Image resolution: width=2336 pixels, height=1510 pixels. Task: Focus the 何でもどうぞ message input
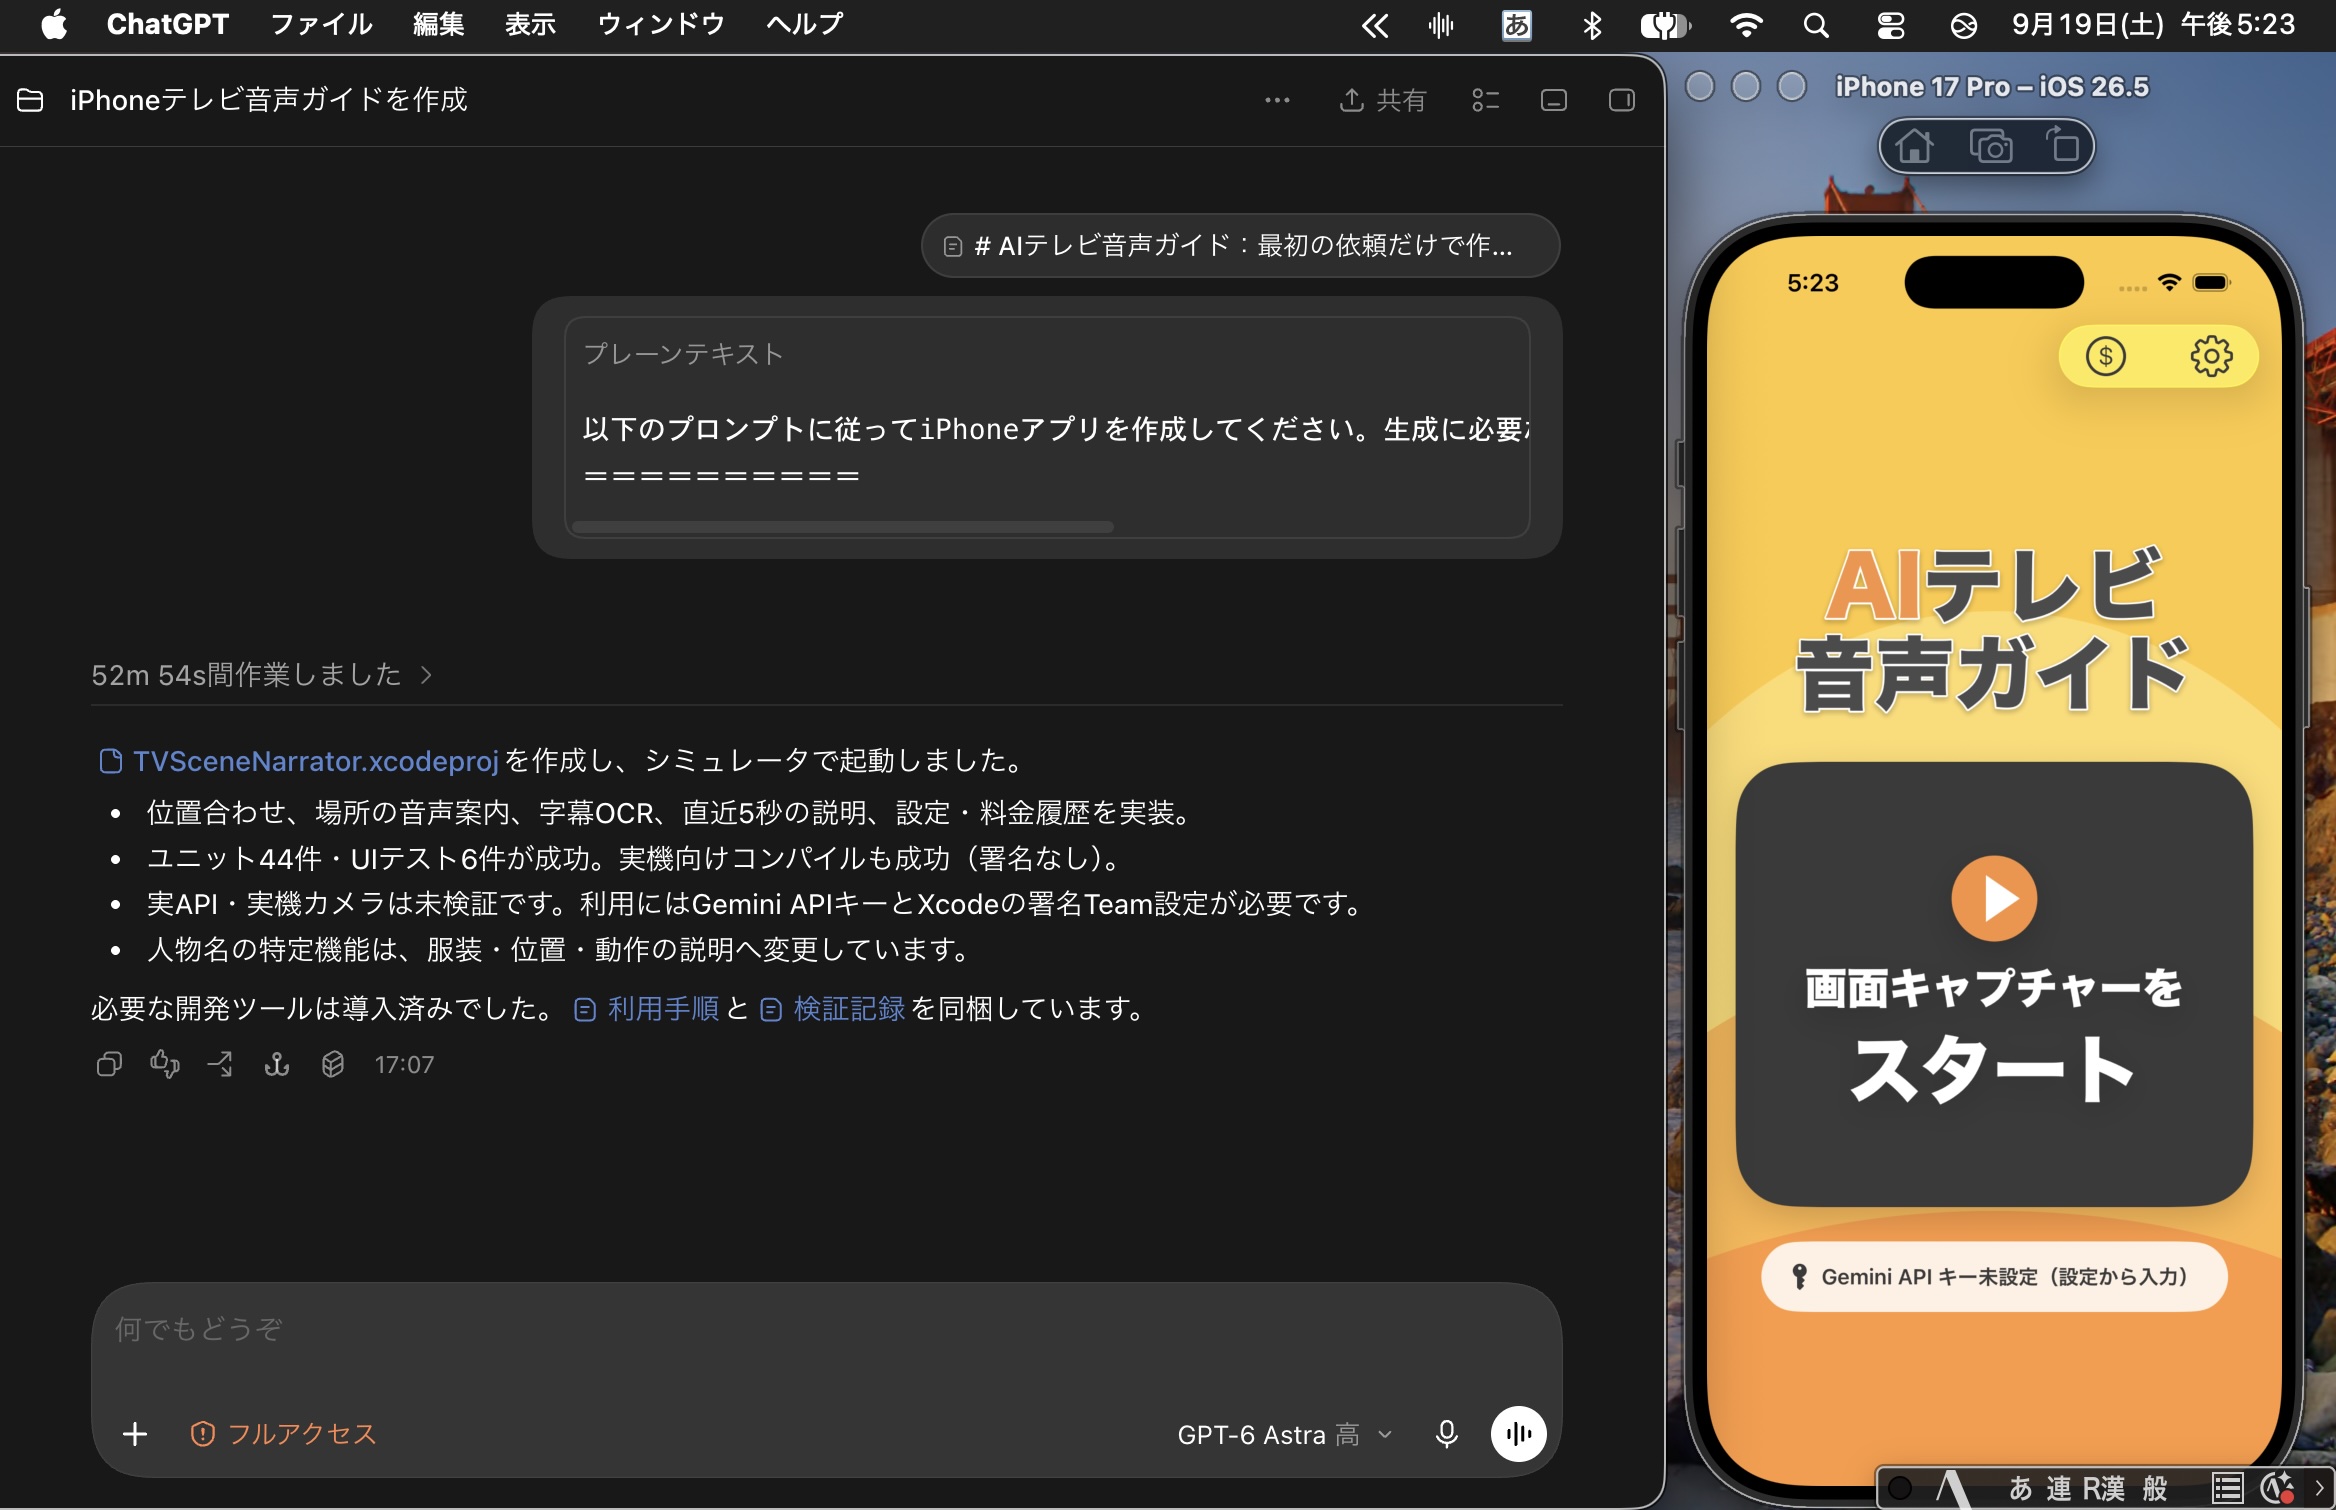point(826,1330)
